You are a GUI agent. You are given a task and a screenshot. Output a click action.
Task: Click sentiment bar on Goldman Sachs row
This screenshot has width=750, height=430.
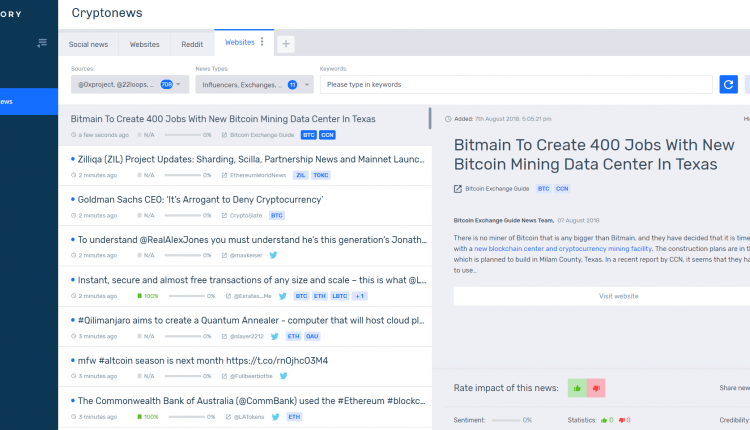pos(183,215)
